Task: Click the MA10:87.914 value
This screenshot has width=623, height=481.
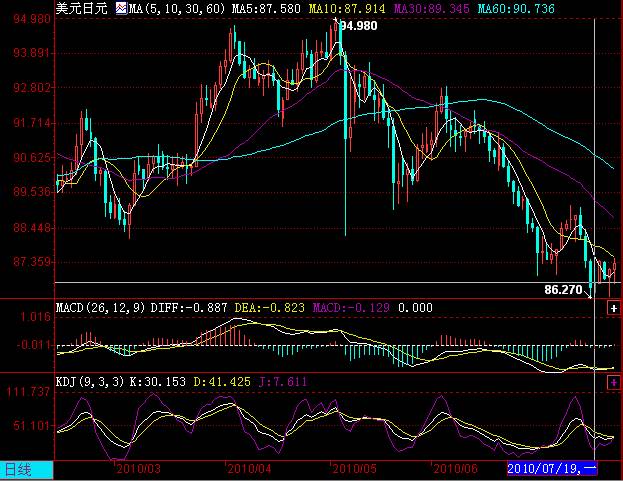Action: click(x=347, y=8)
